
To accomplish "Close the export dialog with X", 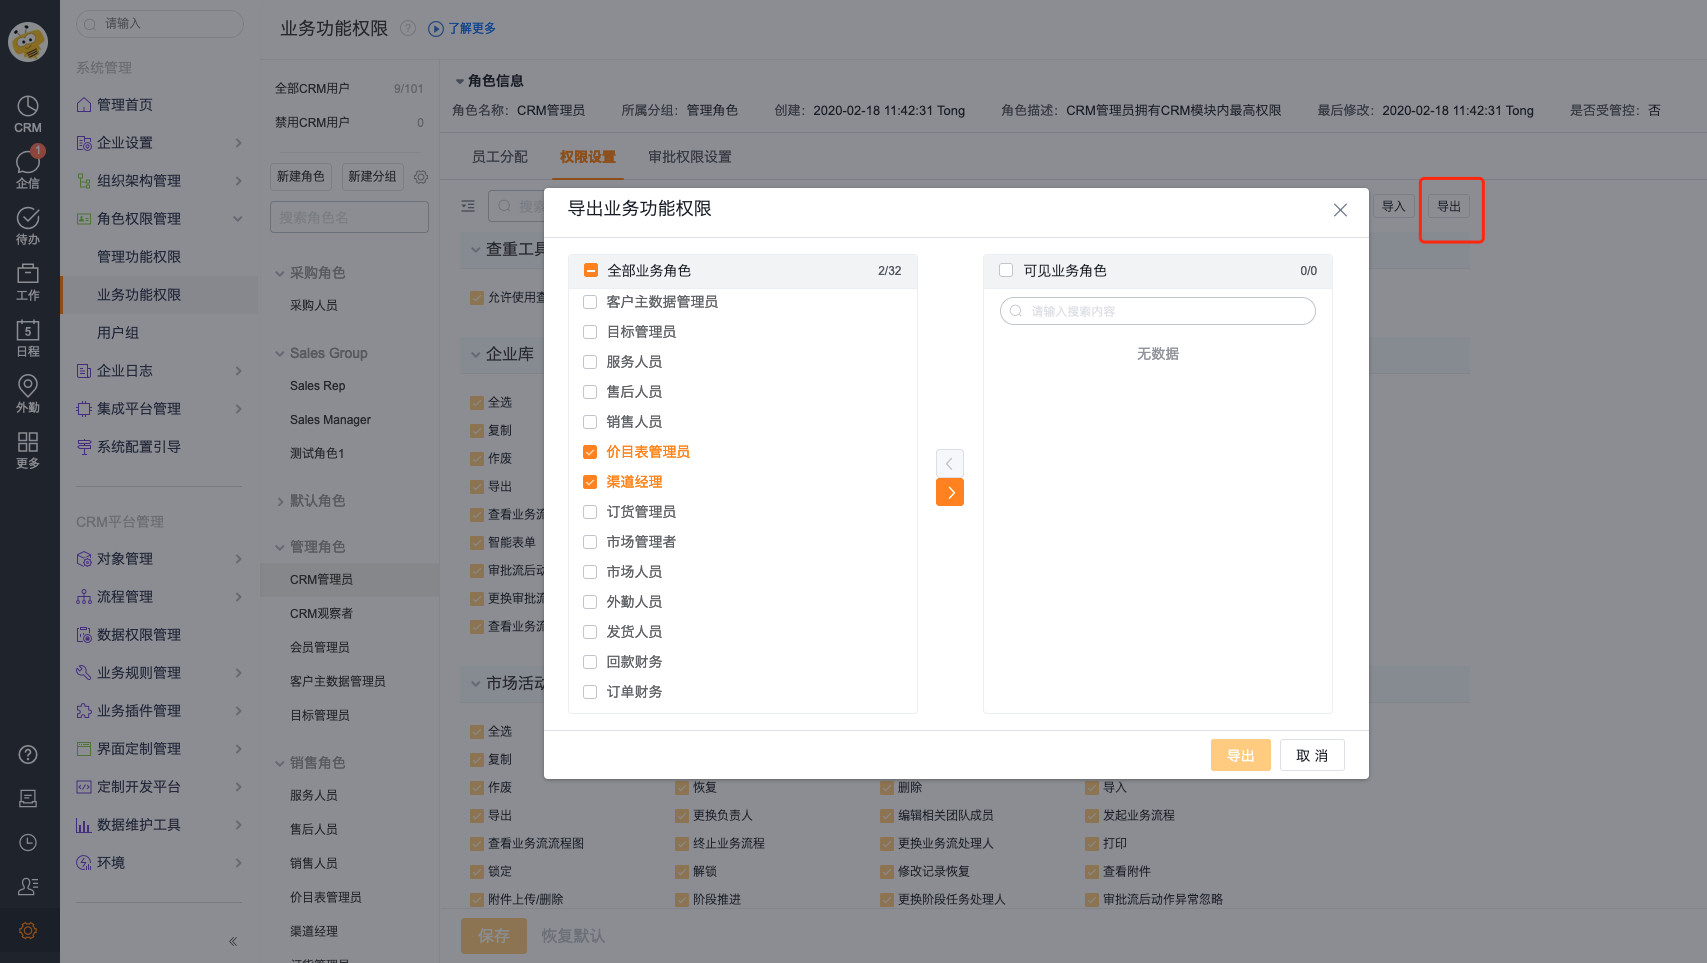I will click(1340, 210).
